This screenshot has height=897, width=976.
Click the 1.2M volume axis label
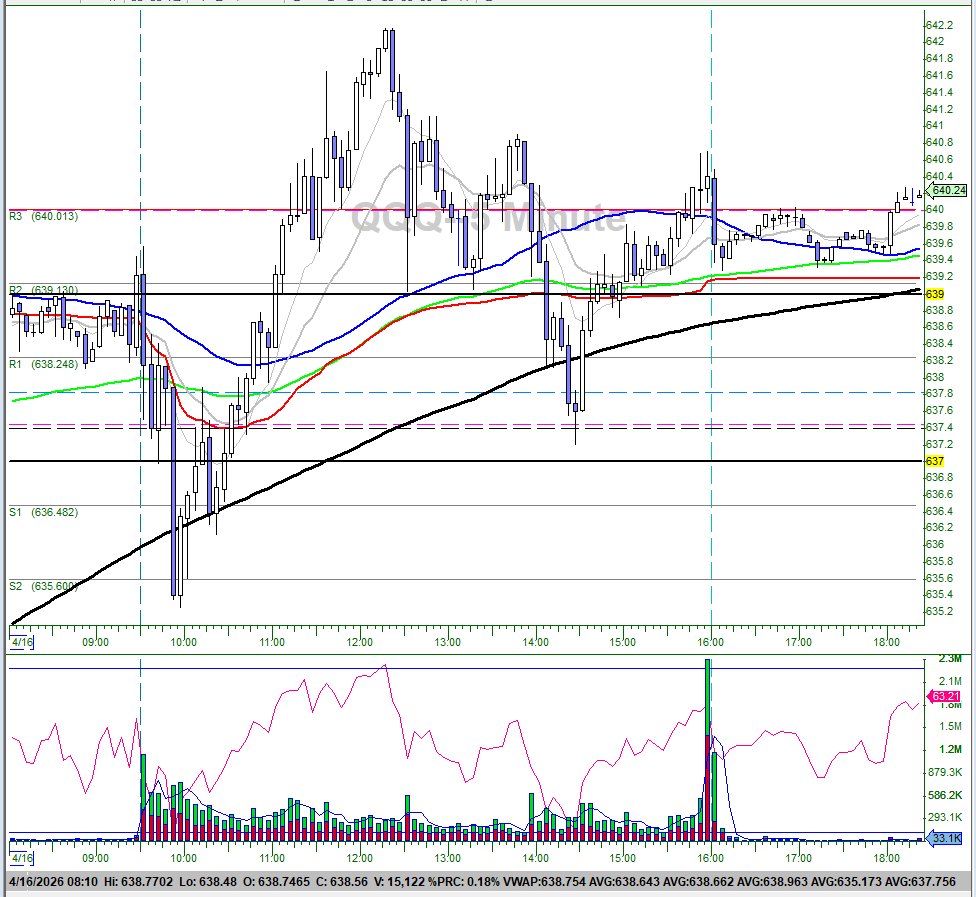click(x=950, y=749)
